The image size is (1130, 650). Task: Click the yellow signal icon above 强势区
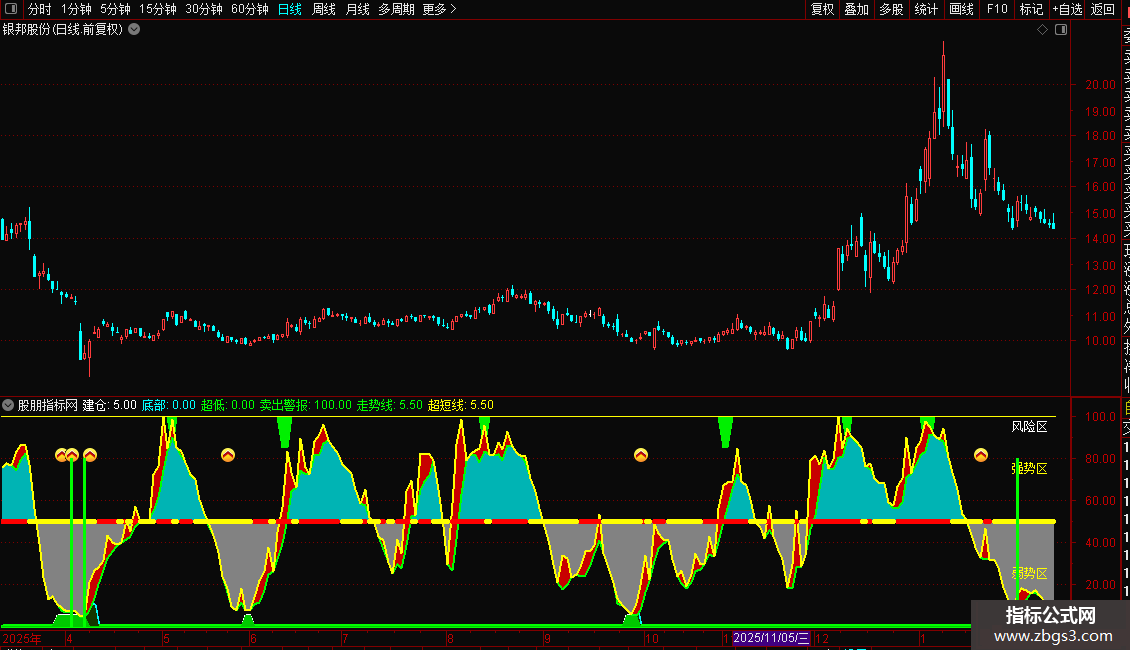point(981,455)
